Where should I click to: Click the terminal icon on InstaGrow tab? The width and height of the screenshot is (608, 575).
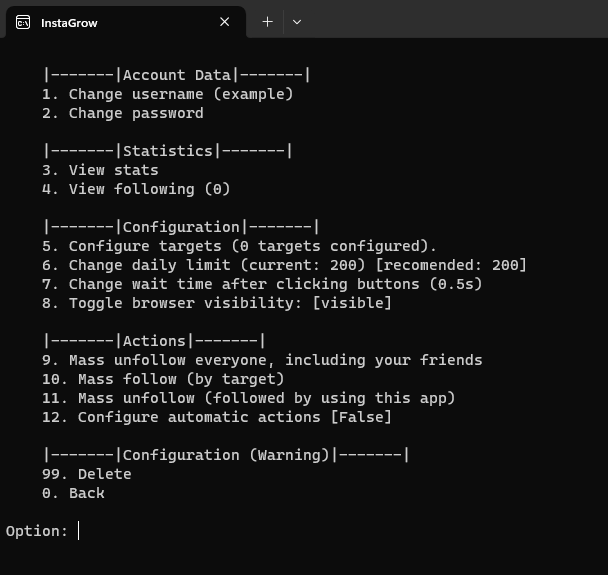coord(23,22)
